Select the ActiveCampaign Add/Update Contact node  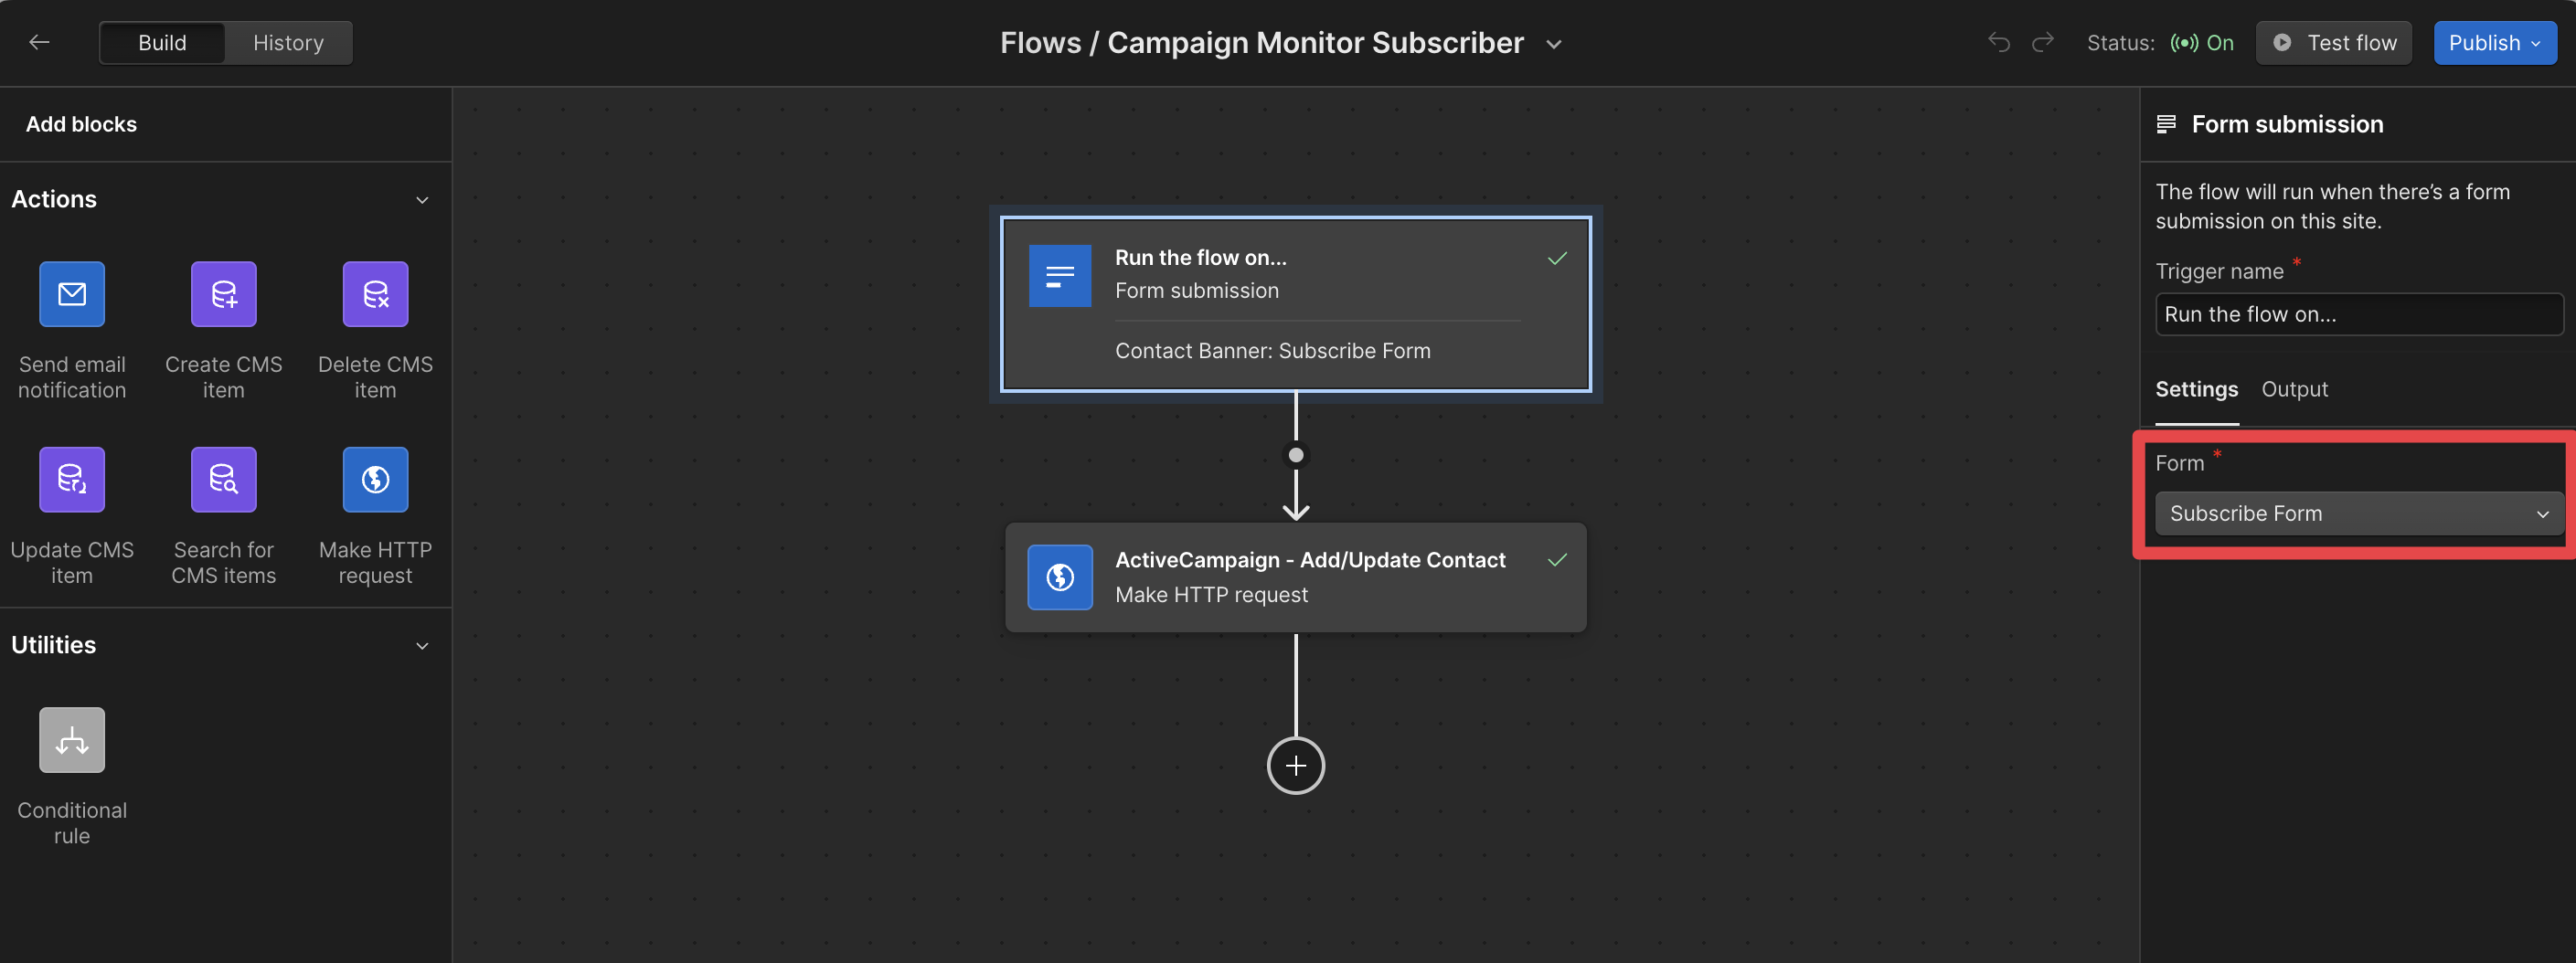tap(1296, 577)
